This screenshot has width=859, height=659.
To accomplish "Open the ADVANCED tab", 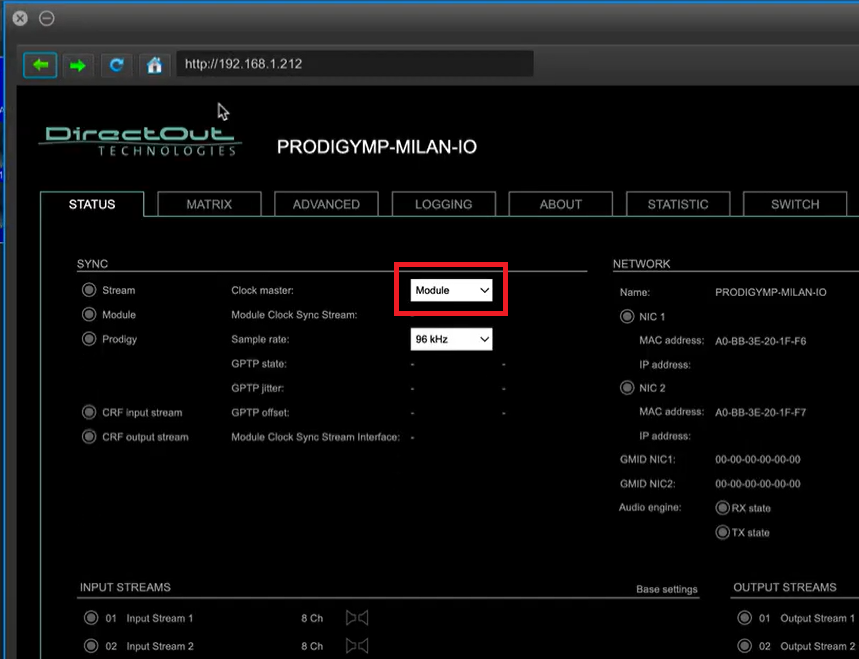I will pyautogui.click(x=327, y=204).
